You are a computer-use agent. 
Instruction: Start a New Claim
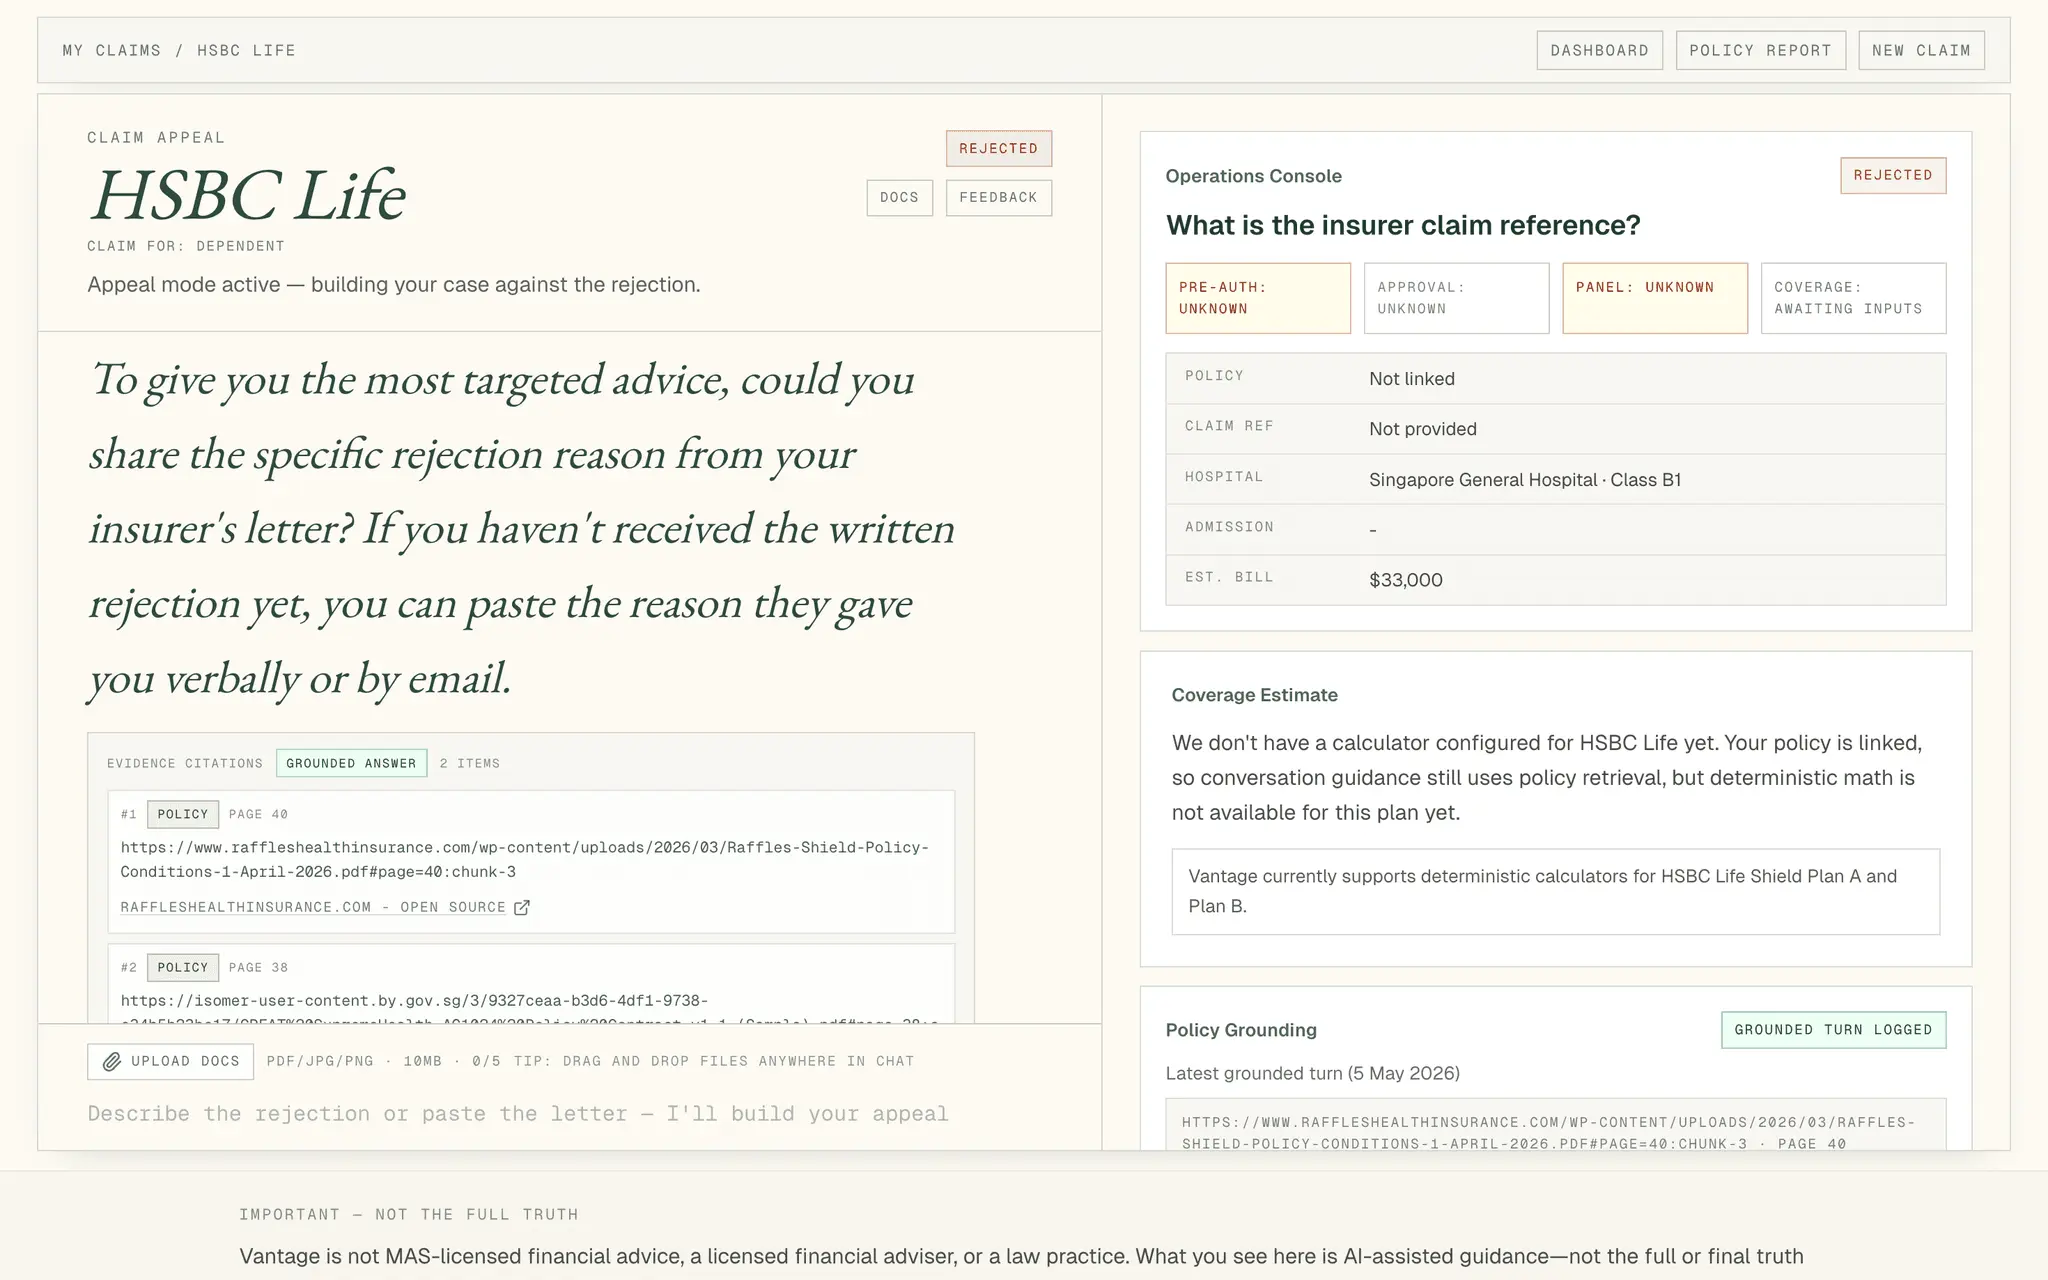point(1921,50)
